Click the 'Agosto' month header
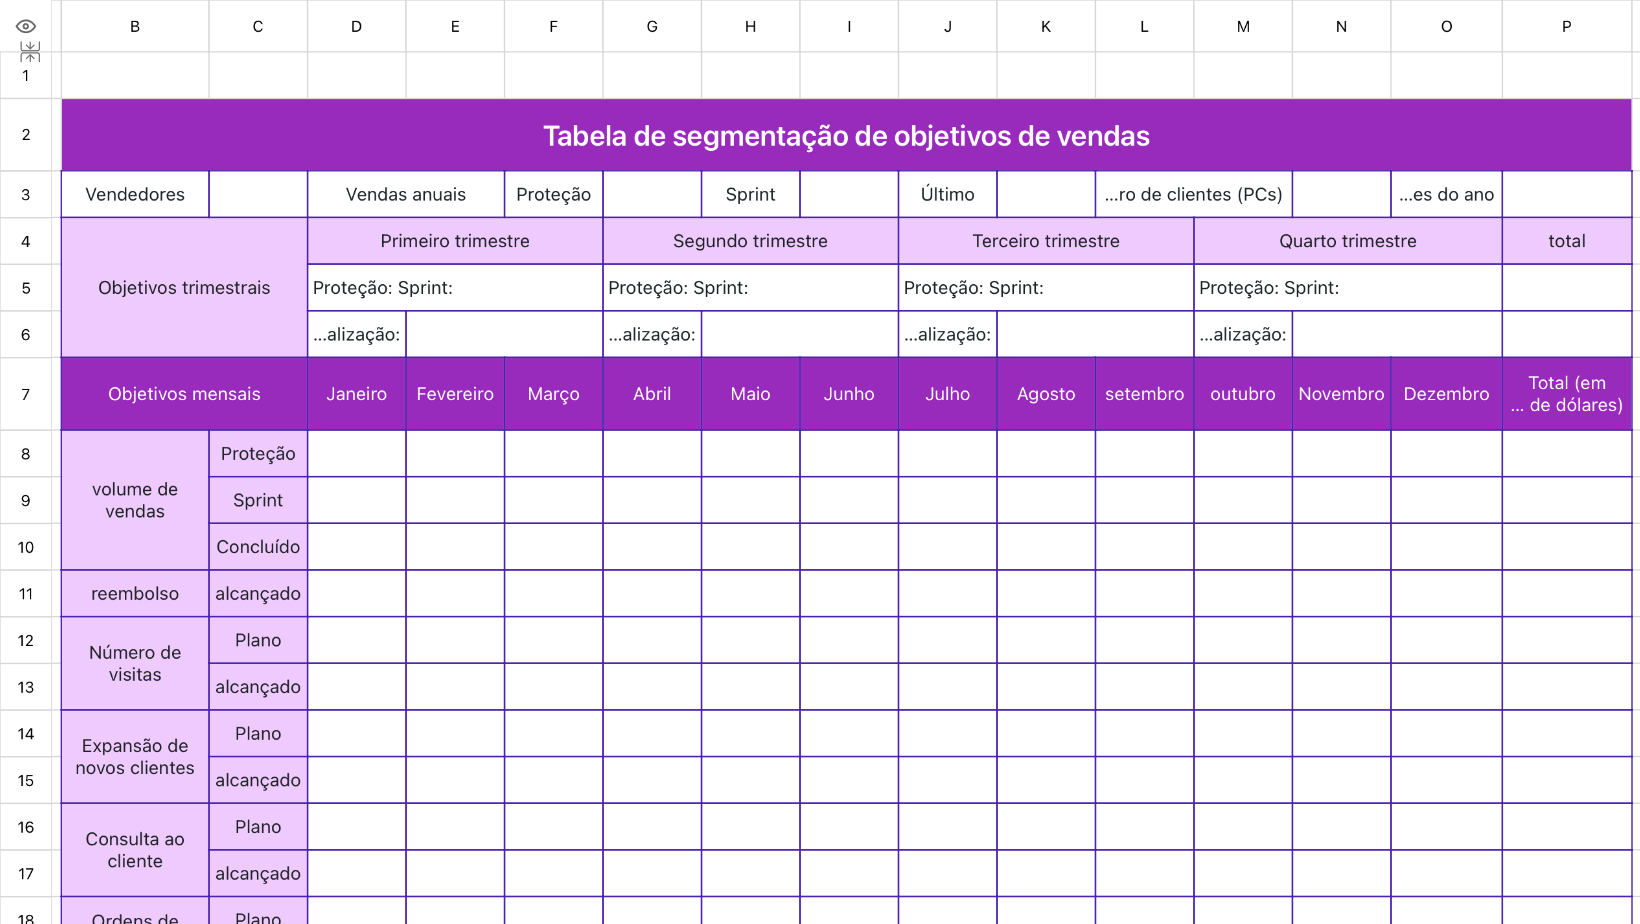Viewport: 1640px width, 924px height. click(x=1046, y=394)
